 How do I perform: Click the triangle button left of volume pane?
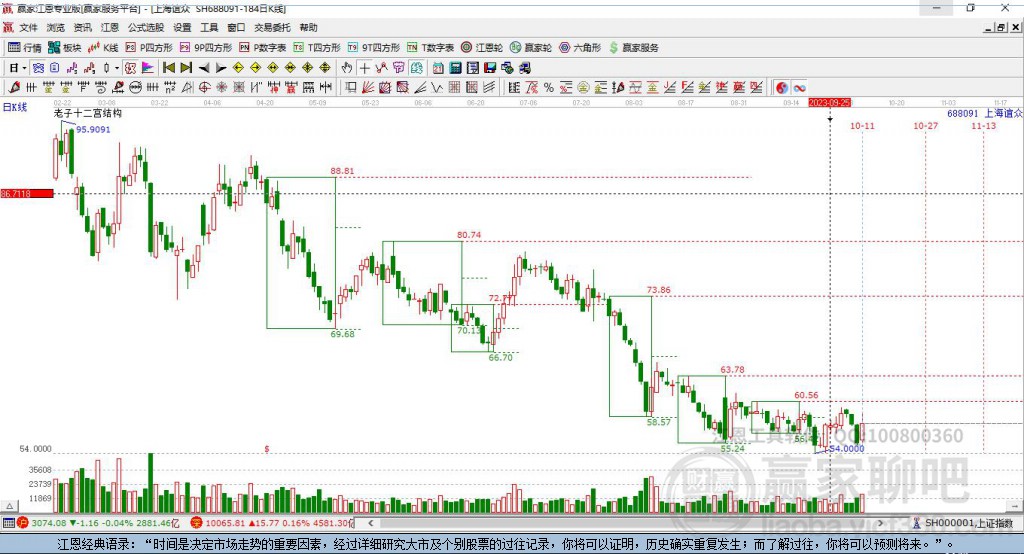(9, 506)
